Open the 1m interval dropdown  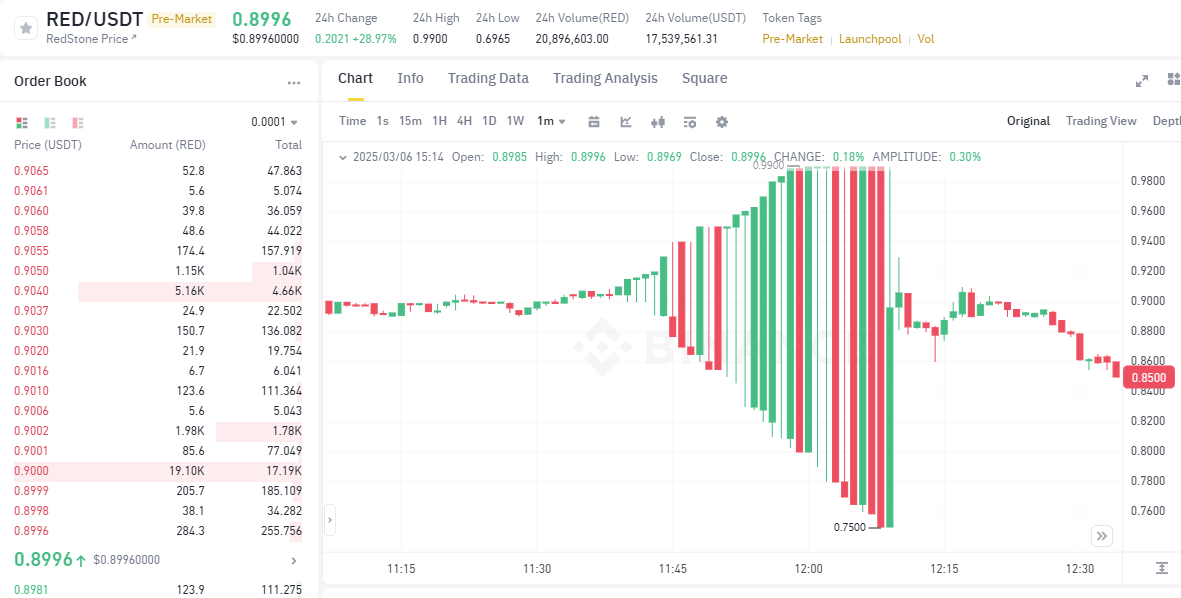551,121
